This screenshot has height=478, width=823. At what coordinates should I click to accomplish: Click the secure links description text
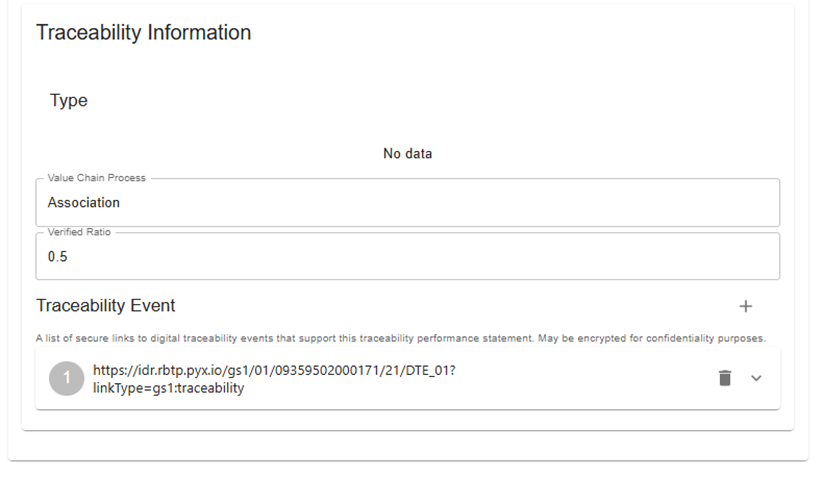click(x=400, y=338)
